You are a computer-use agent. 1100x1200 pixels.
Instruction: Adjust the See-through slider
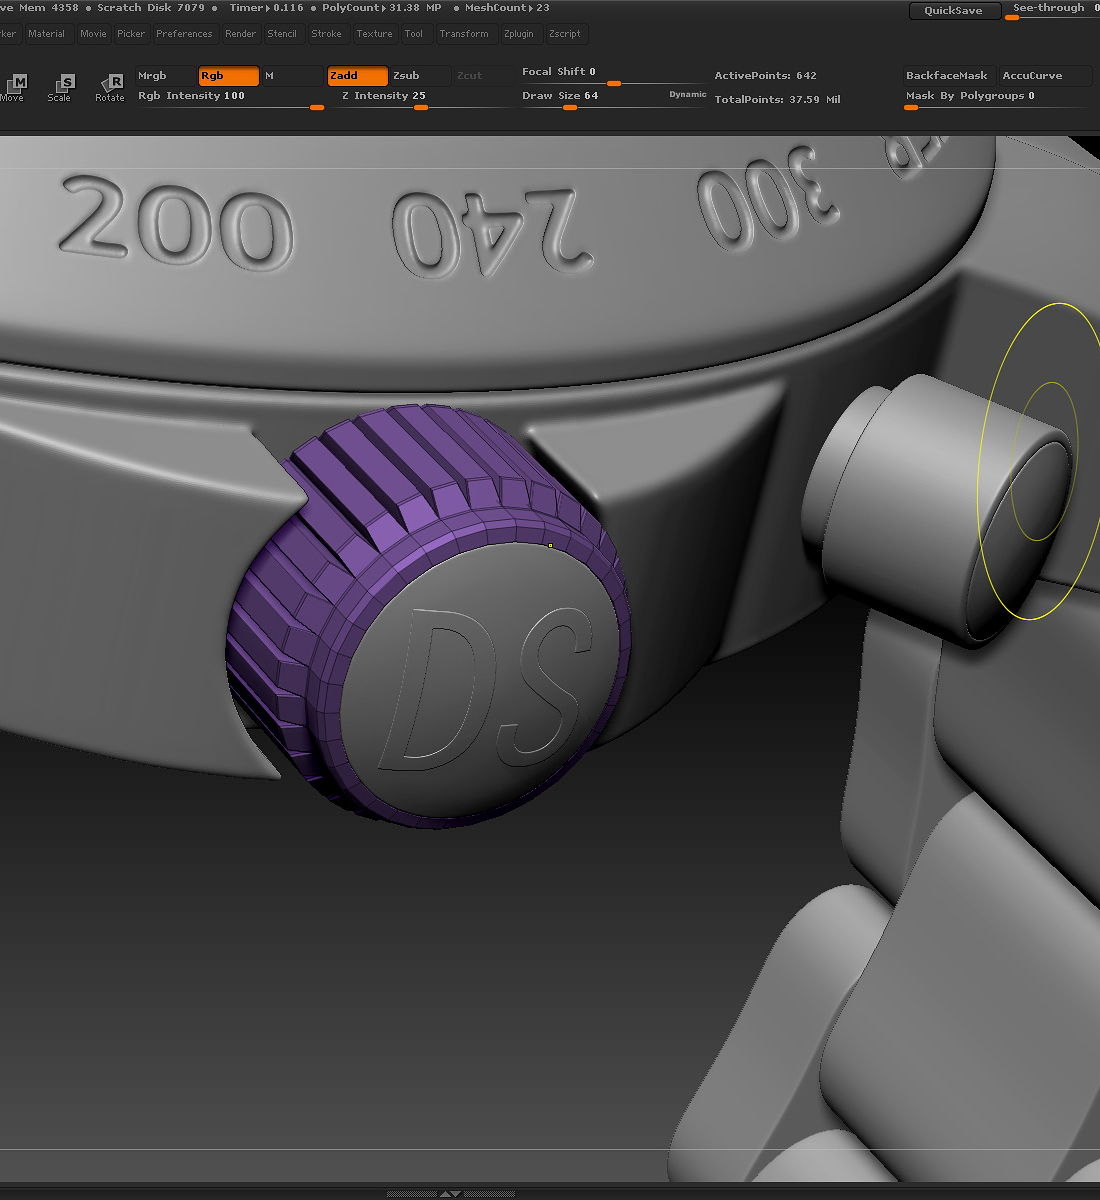coord(1052,11)
